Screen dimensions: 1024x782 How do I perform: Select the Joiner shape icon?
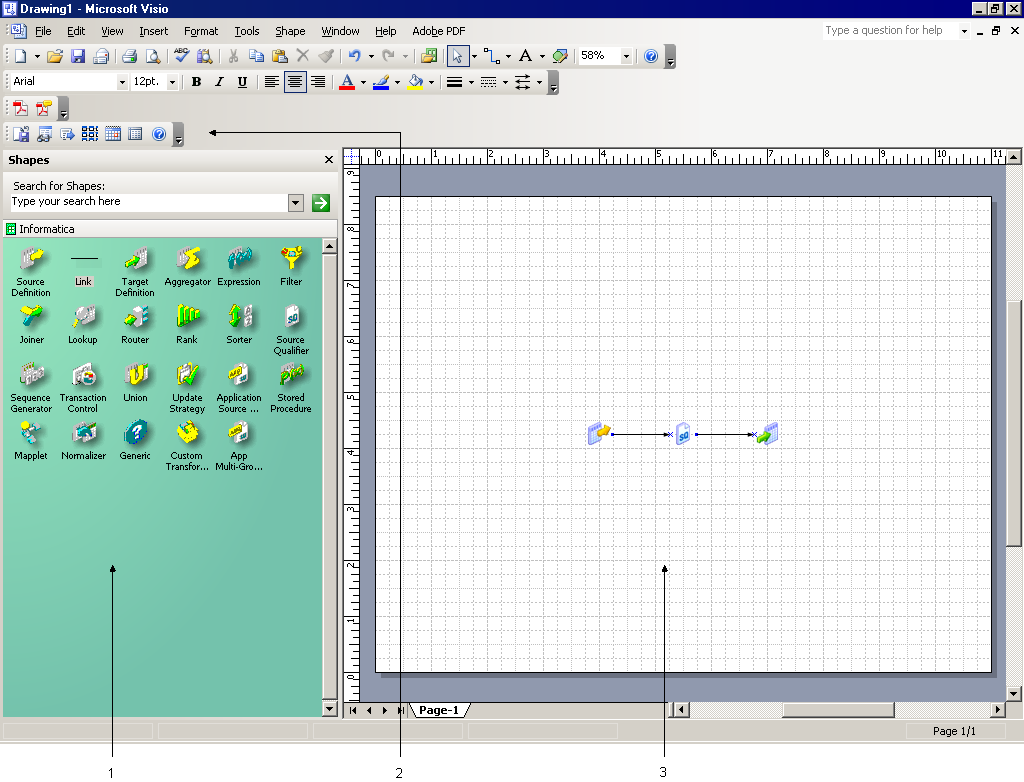pyautogui.click(x=31, y=318)
